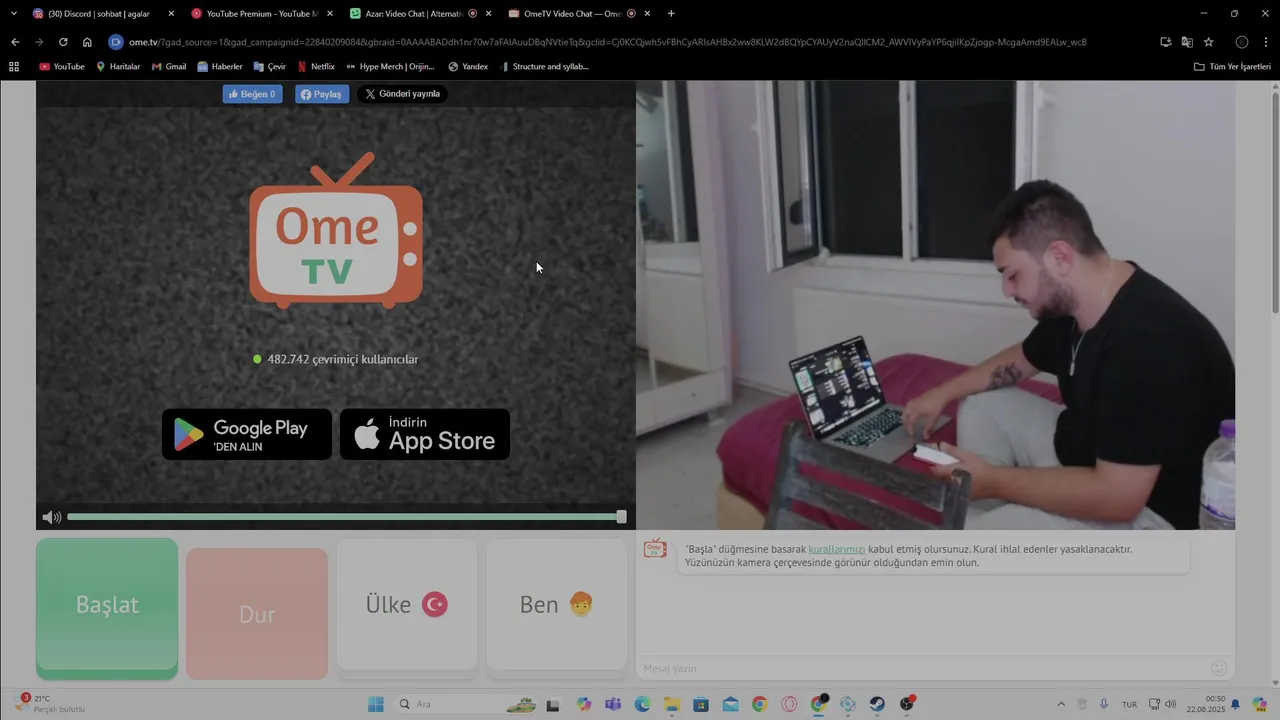This screenshot has width=1280, height=720.
Task: Expand the Tüm Yer İşaretleri folder
Action: tap(1232, 67)
